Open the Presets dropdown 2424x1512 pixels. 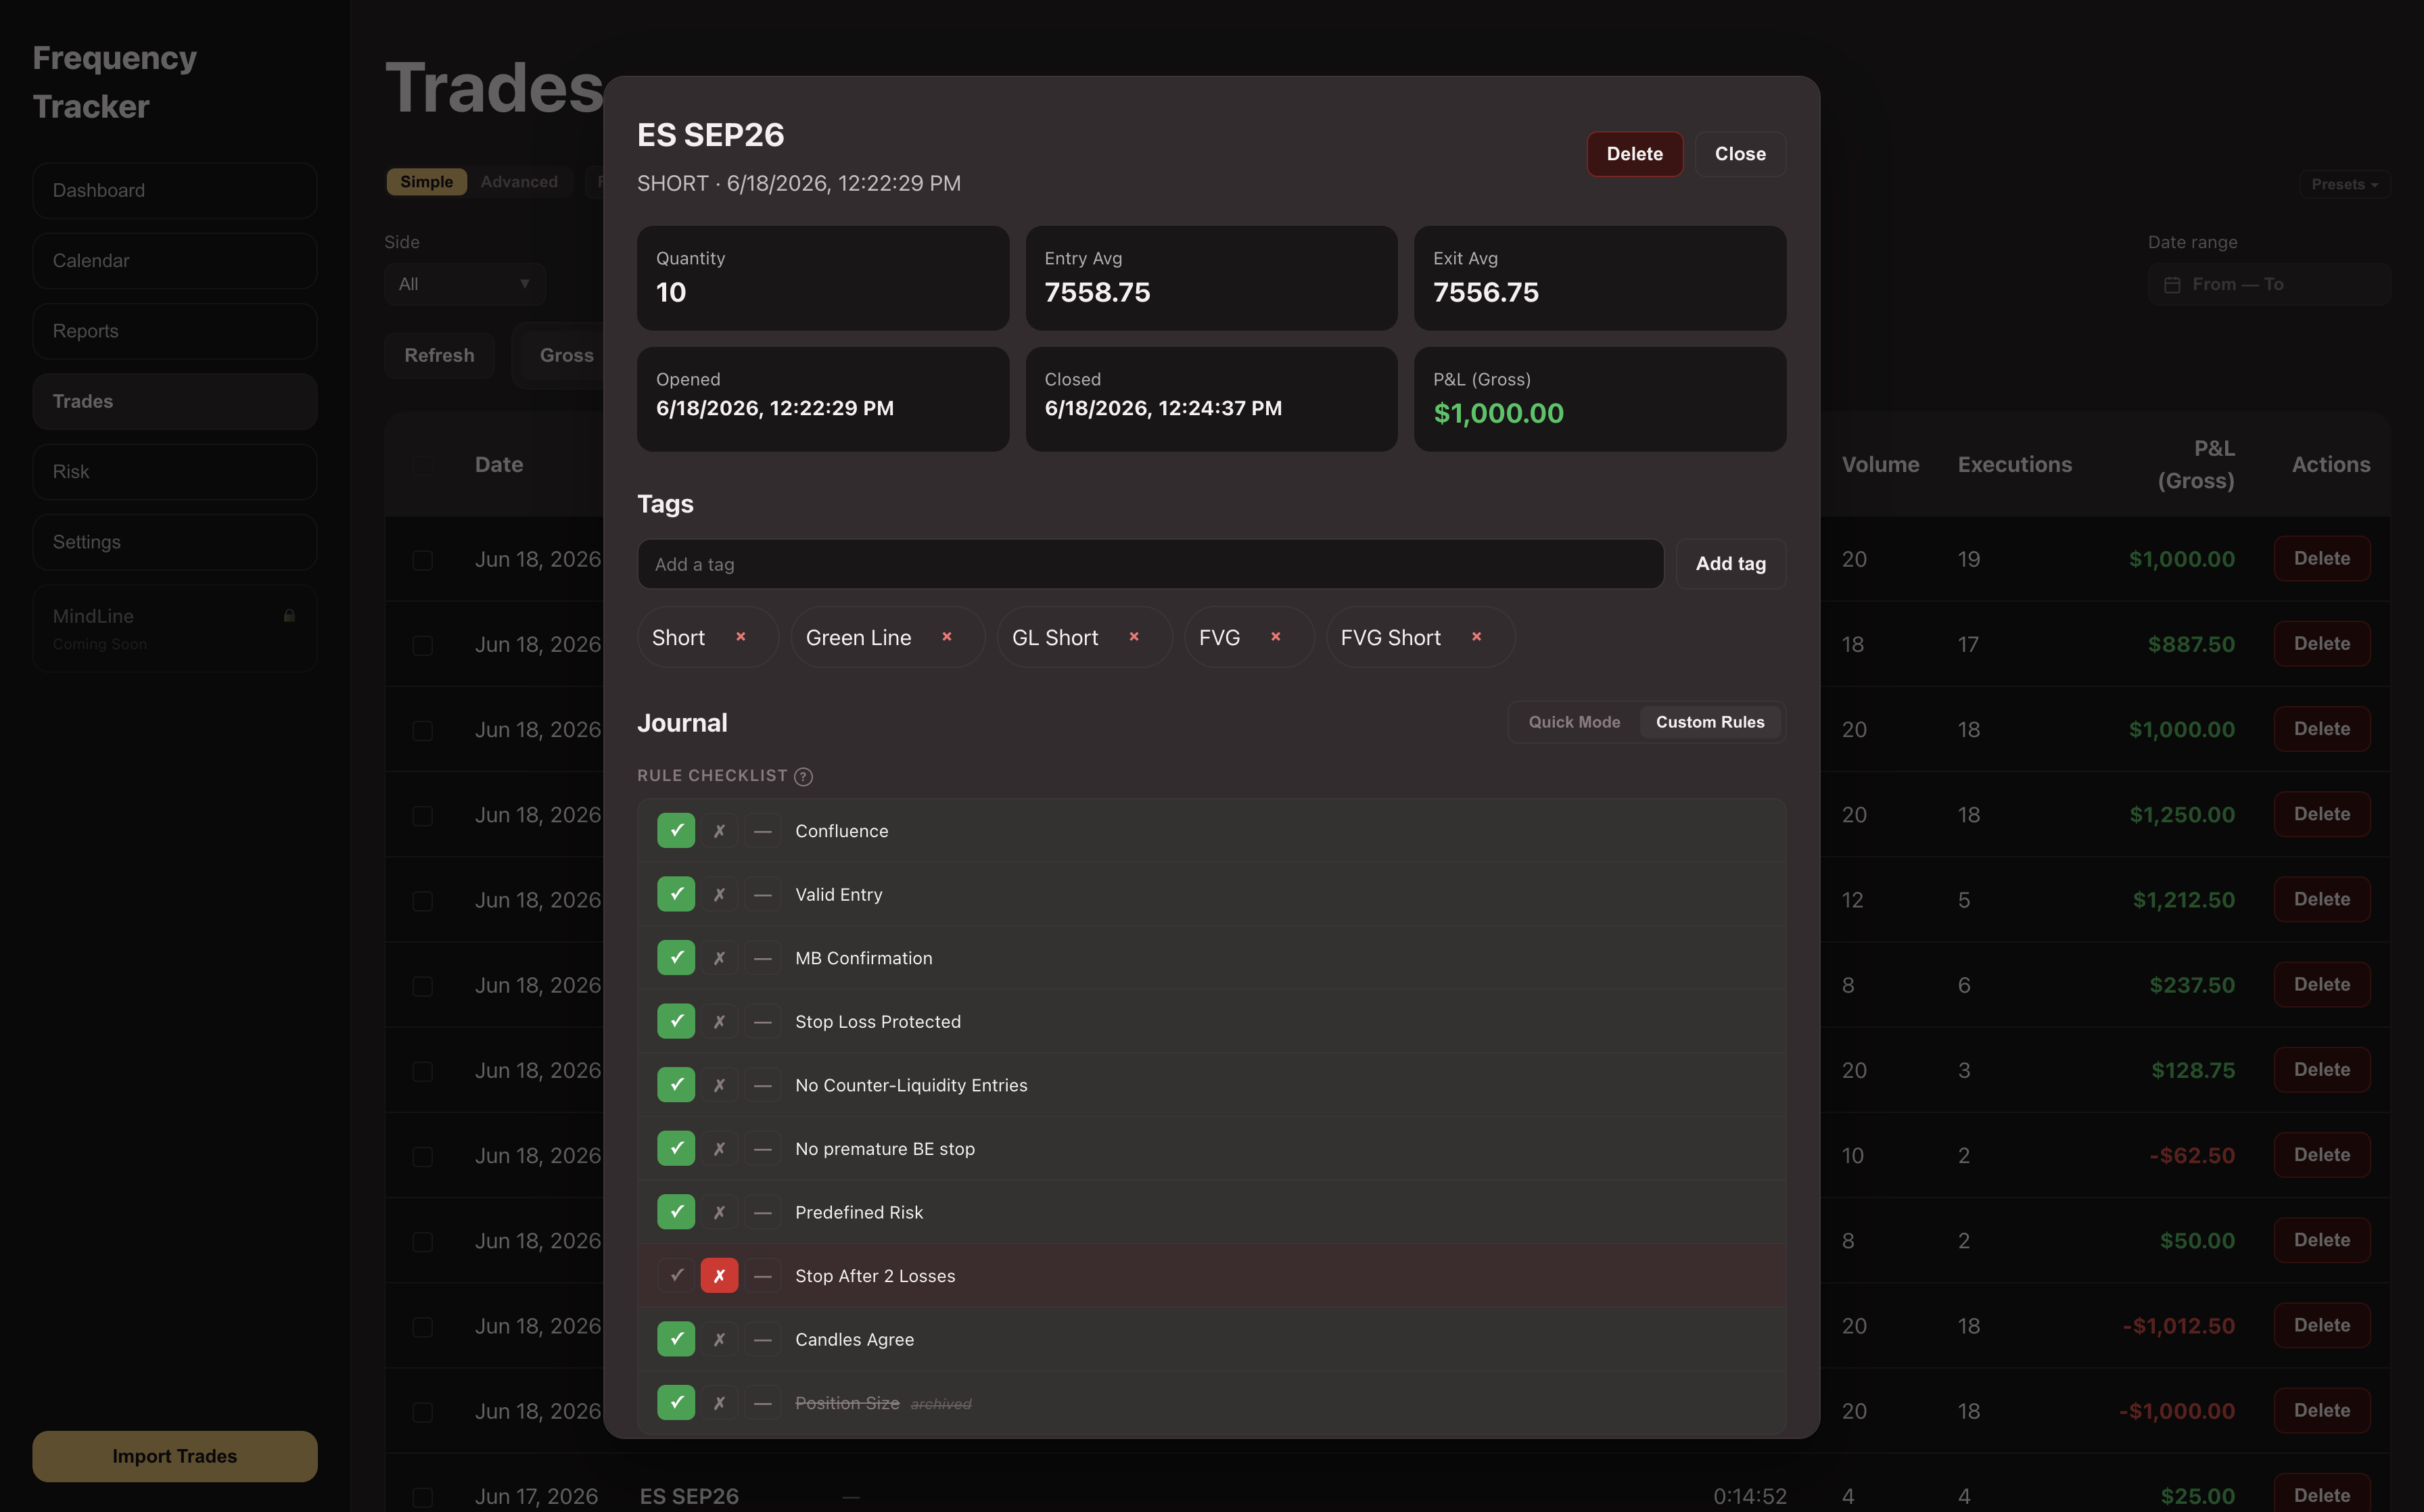coord(2344,184)
